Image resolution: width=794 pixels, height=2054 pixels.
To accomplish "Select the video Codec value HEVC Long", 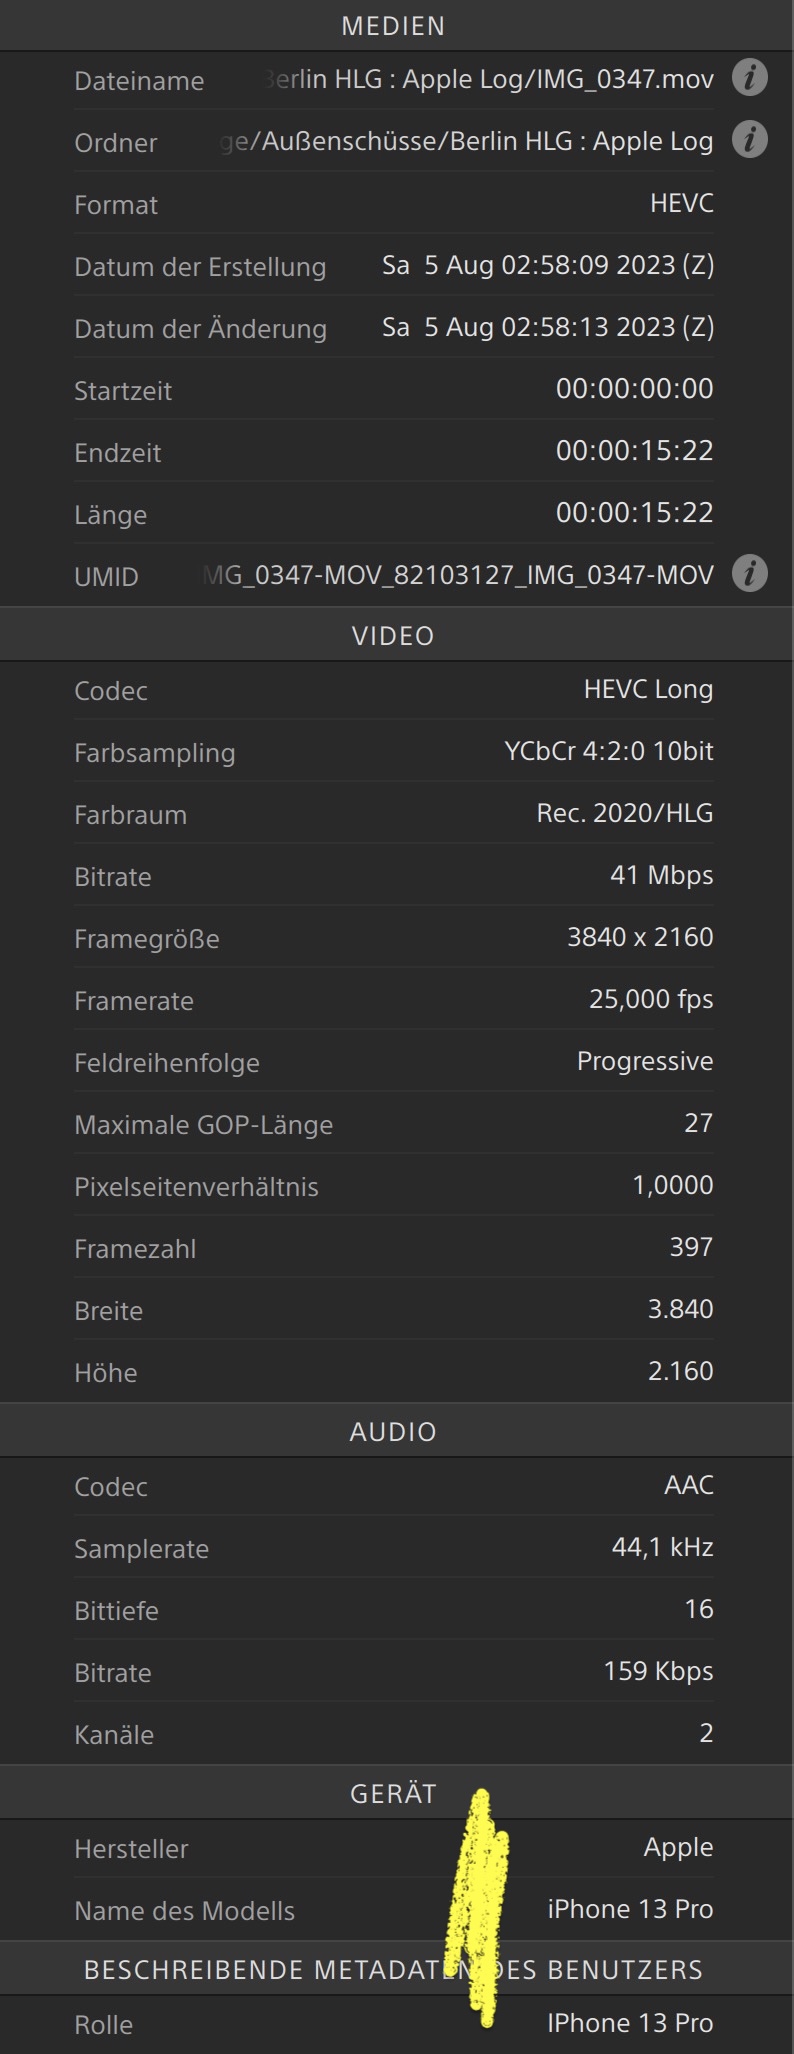I will coord(648,689).
